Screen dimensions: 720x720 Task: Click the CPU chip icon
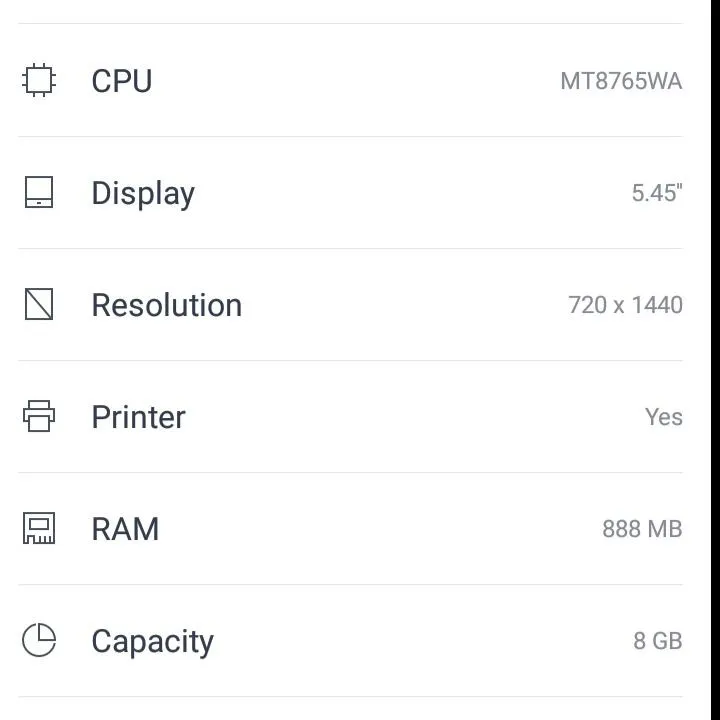(39, 80)
